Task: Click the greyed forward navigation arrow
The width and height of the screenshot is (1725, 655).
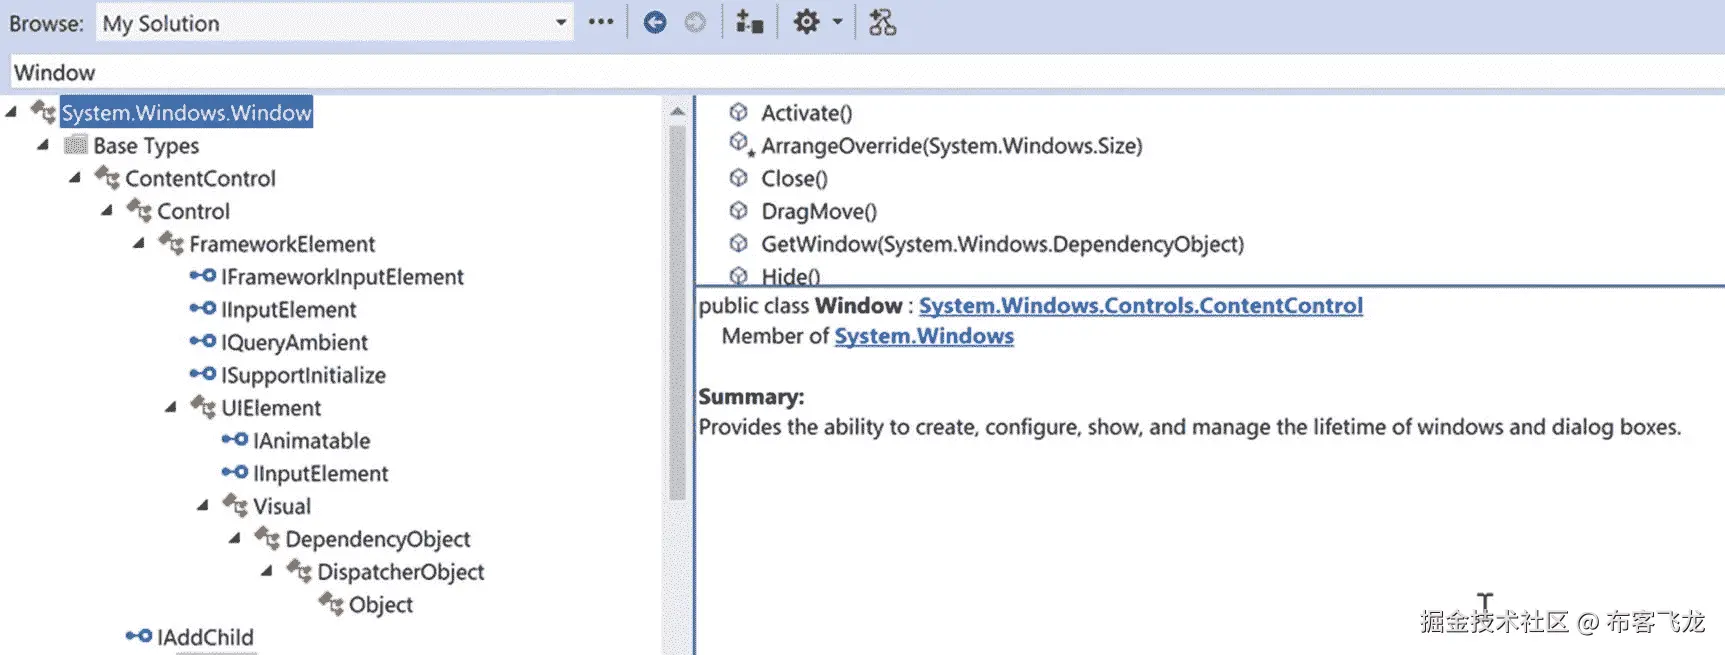Action: point(695,22)
